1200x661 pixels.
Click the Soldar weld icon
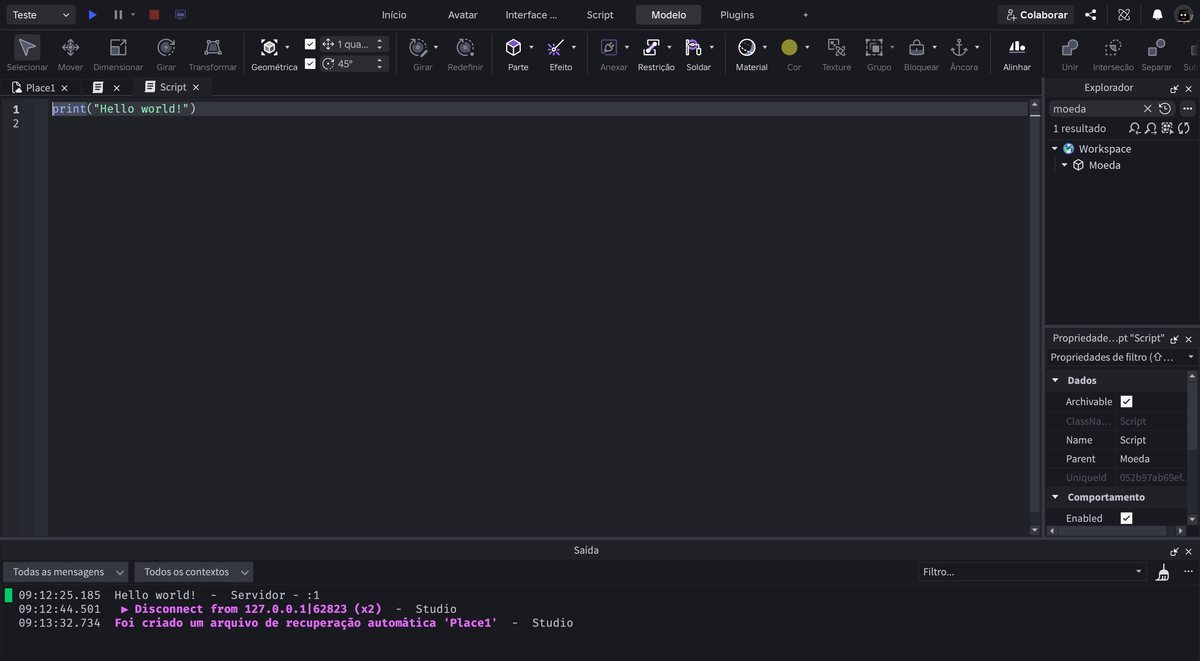(693, 47)
